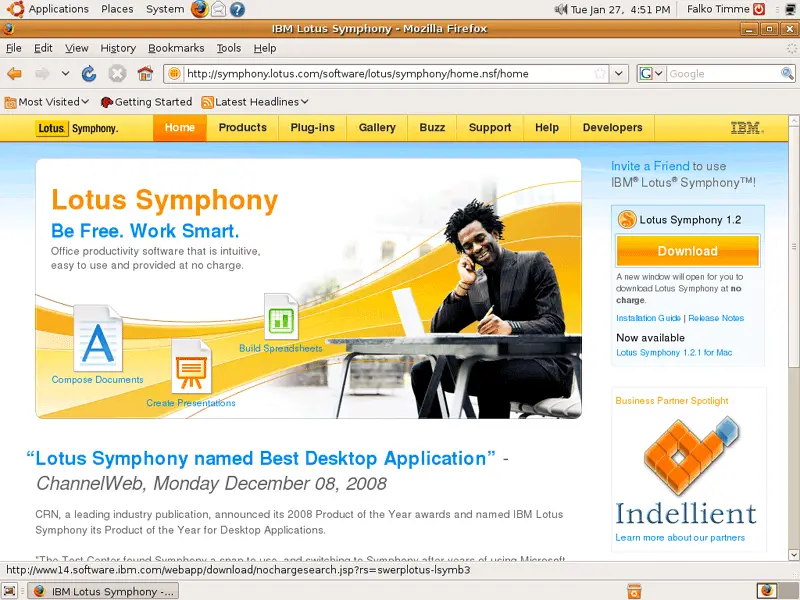This screenshot has width=800, height=600.
Task: Select the Home tab on the website
Action: [x=180, y=128]
